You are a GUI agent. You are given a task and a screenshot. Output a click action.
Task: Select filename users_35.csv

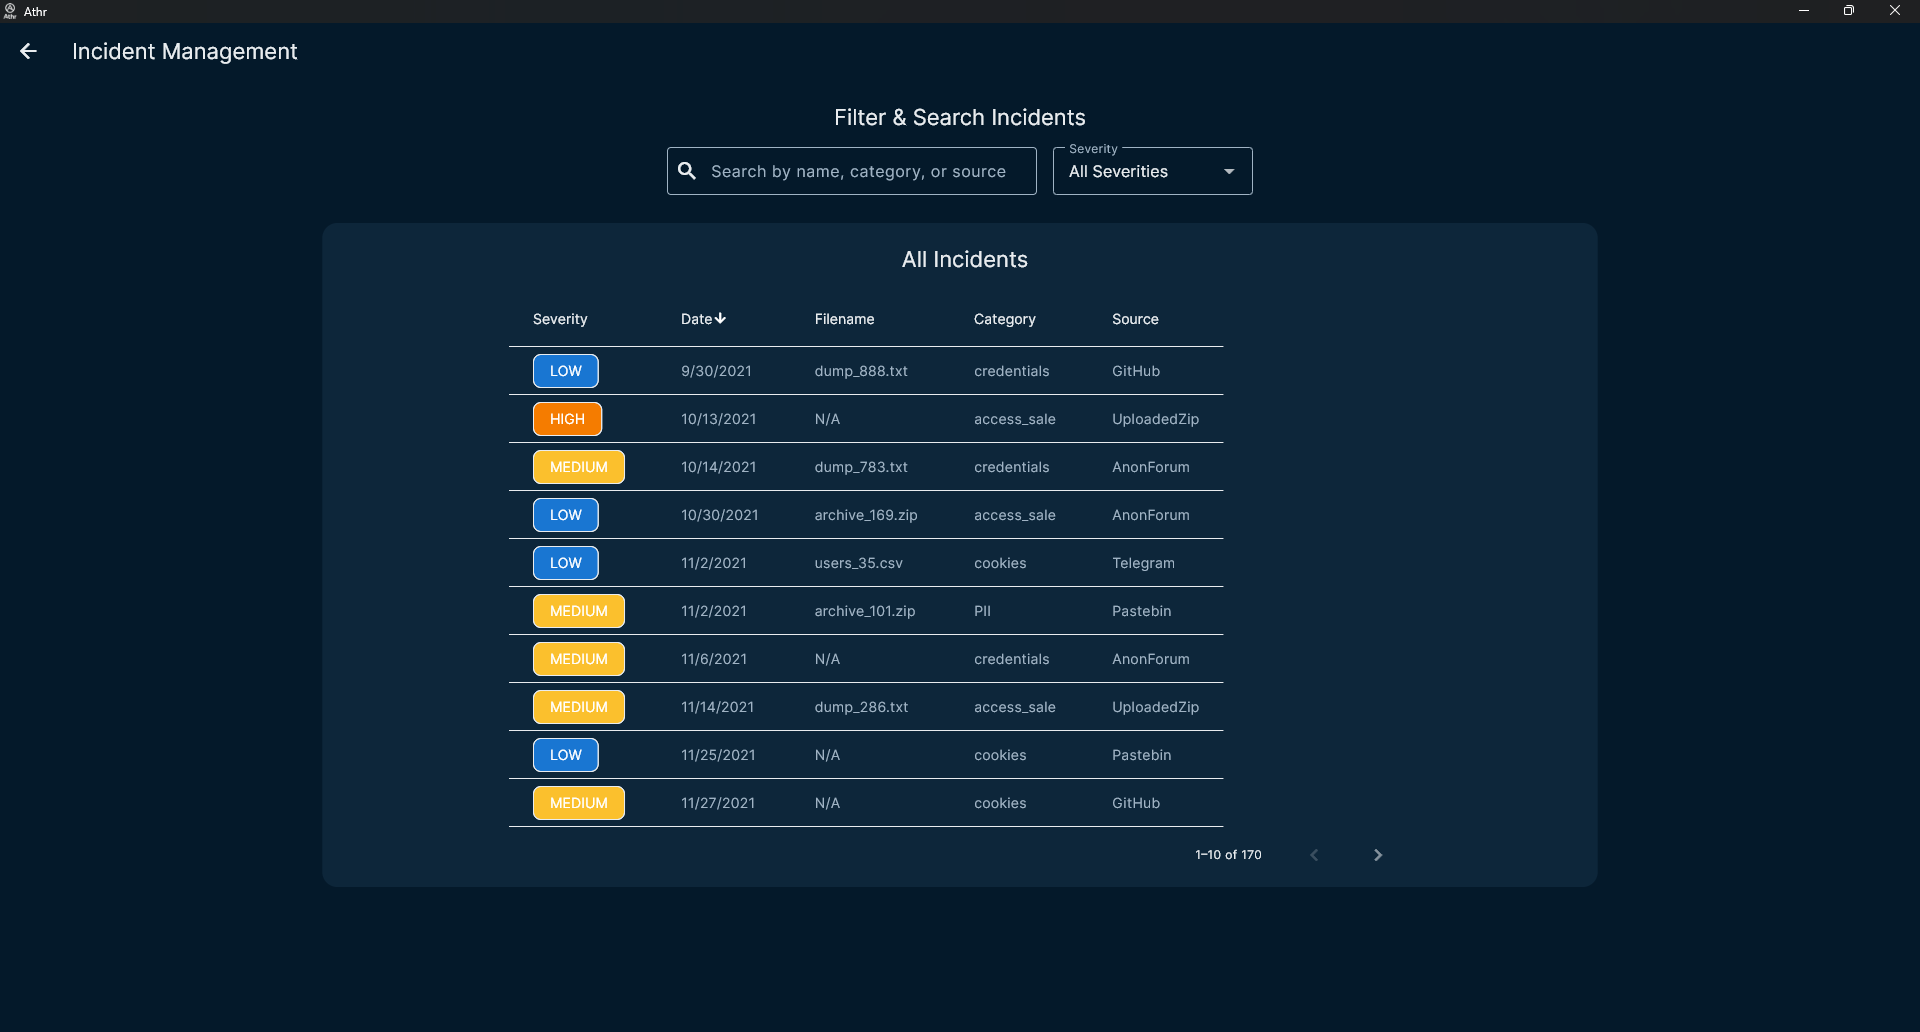(859, 563)
